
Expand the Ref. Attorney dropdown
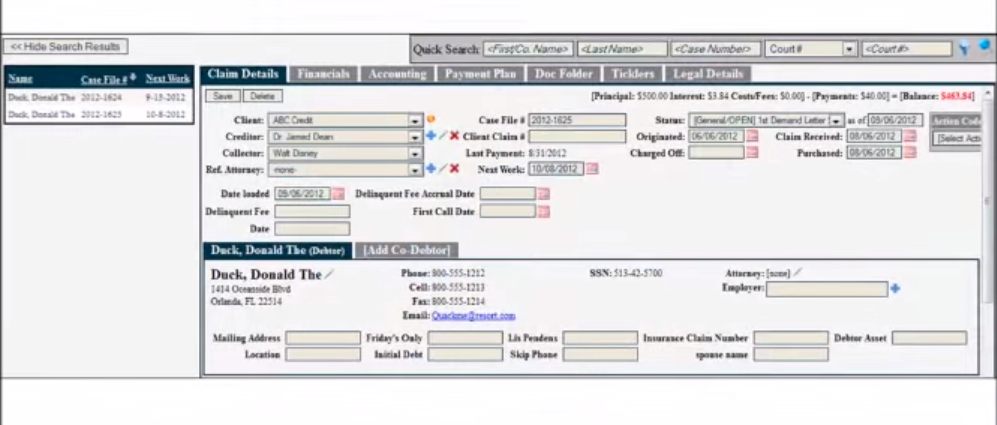(415, 170)
